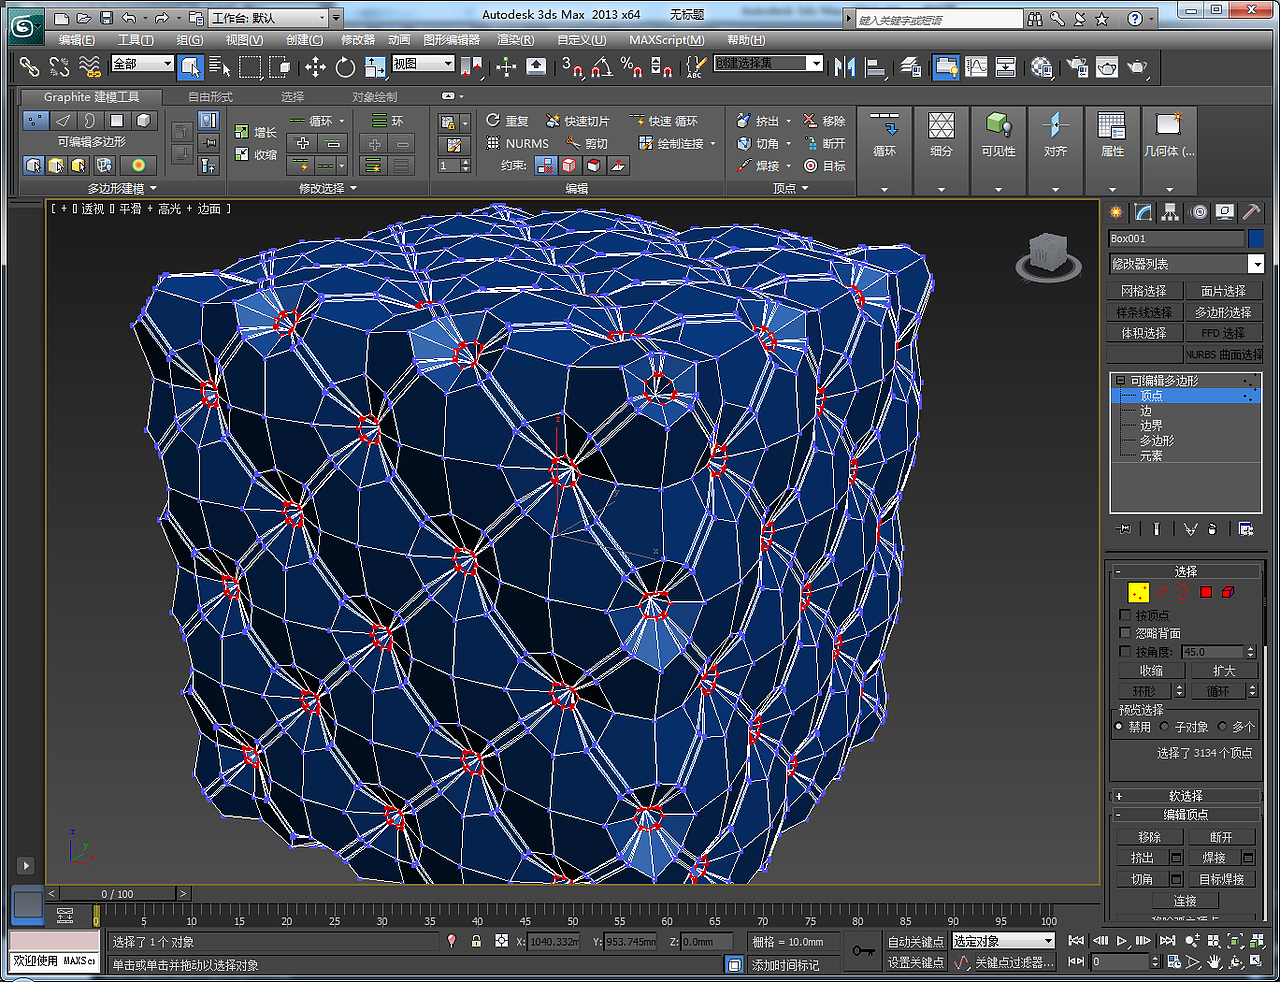The height and width of the screenshot is (982, 1280).
Task: Click the teapot Render Production icon
Action: [x=1137, y=67]
